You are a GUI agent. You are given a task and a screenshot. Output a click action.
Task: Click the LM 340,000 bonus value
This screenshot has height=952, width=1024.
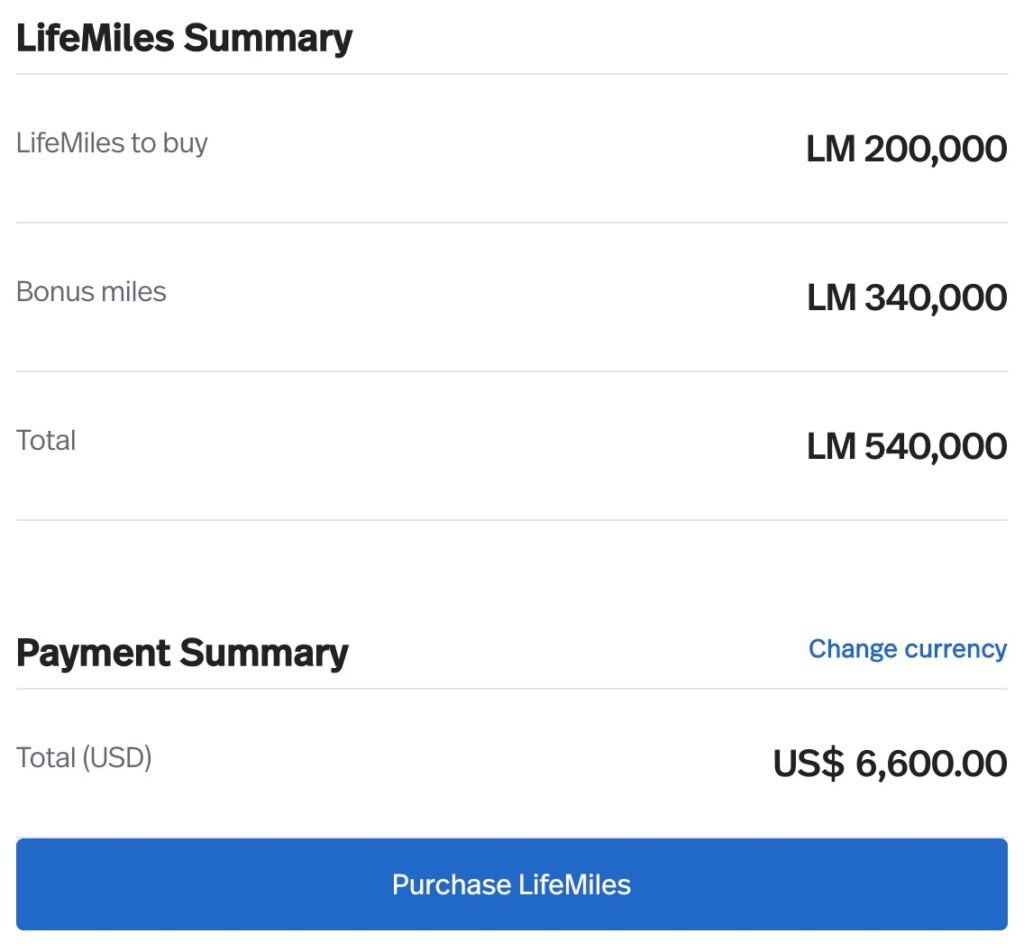[x=906, y=297]
